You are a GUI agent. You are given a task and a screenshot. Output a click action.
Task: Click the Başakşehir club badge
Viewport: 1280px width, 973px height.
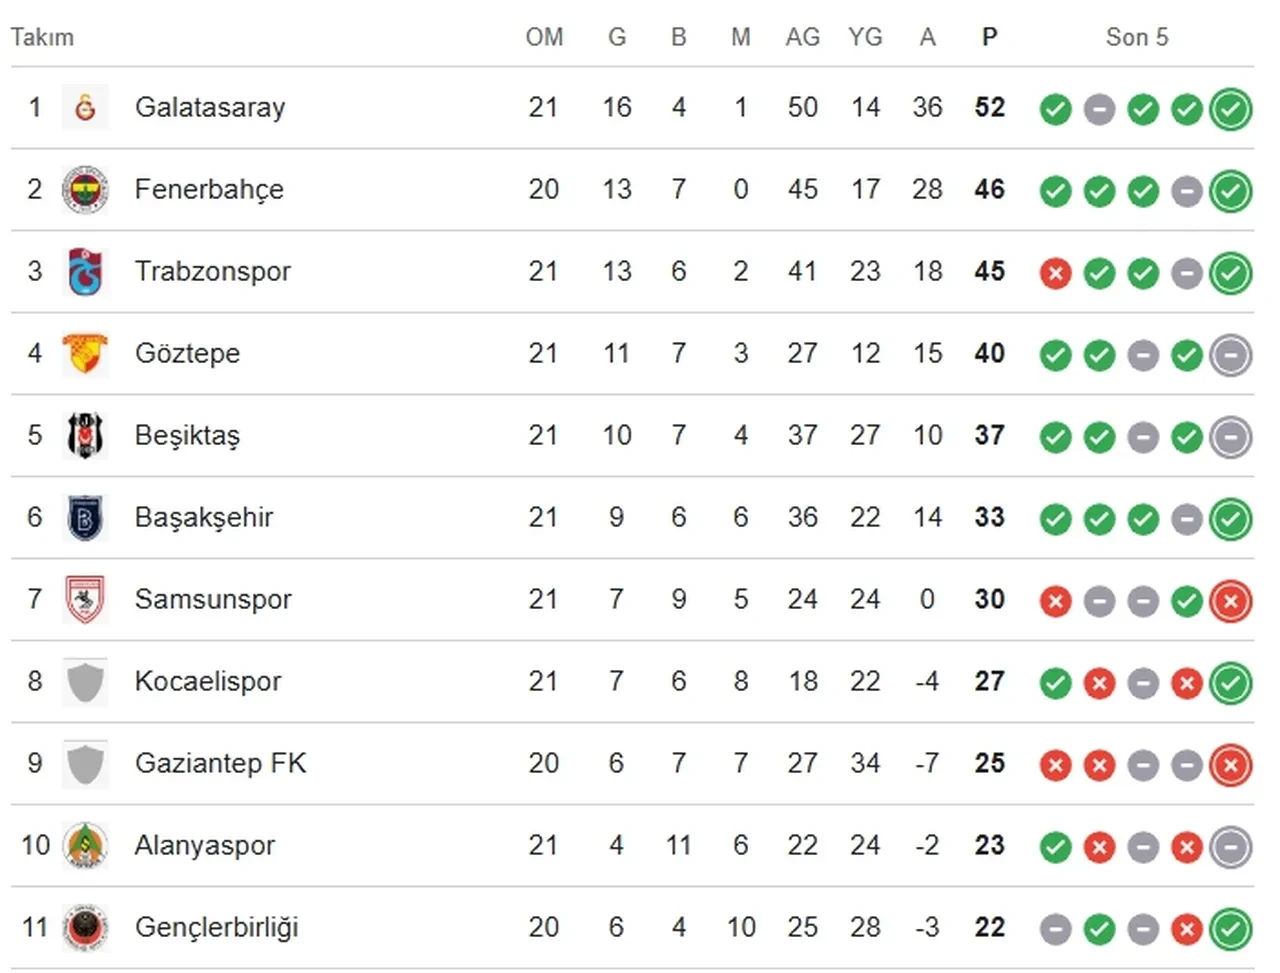86,517
